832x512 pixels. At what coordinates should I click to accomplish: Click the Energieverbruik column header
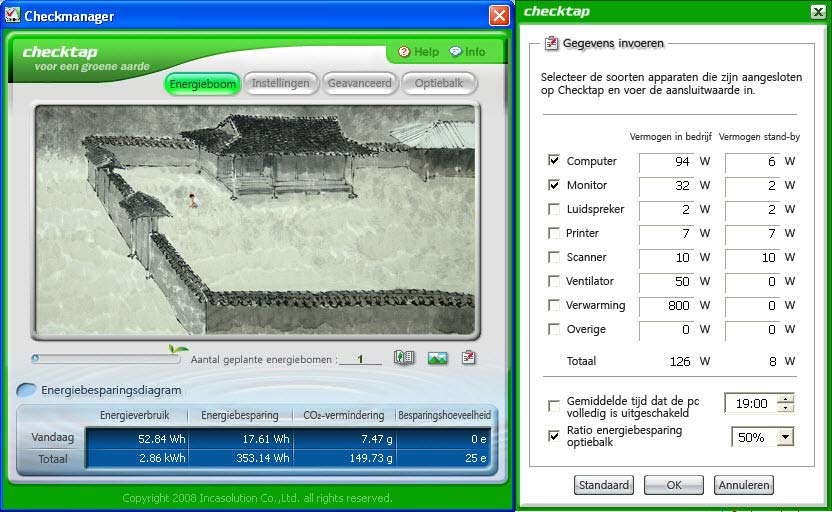pyautogui.click(x=135, y=415)
